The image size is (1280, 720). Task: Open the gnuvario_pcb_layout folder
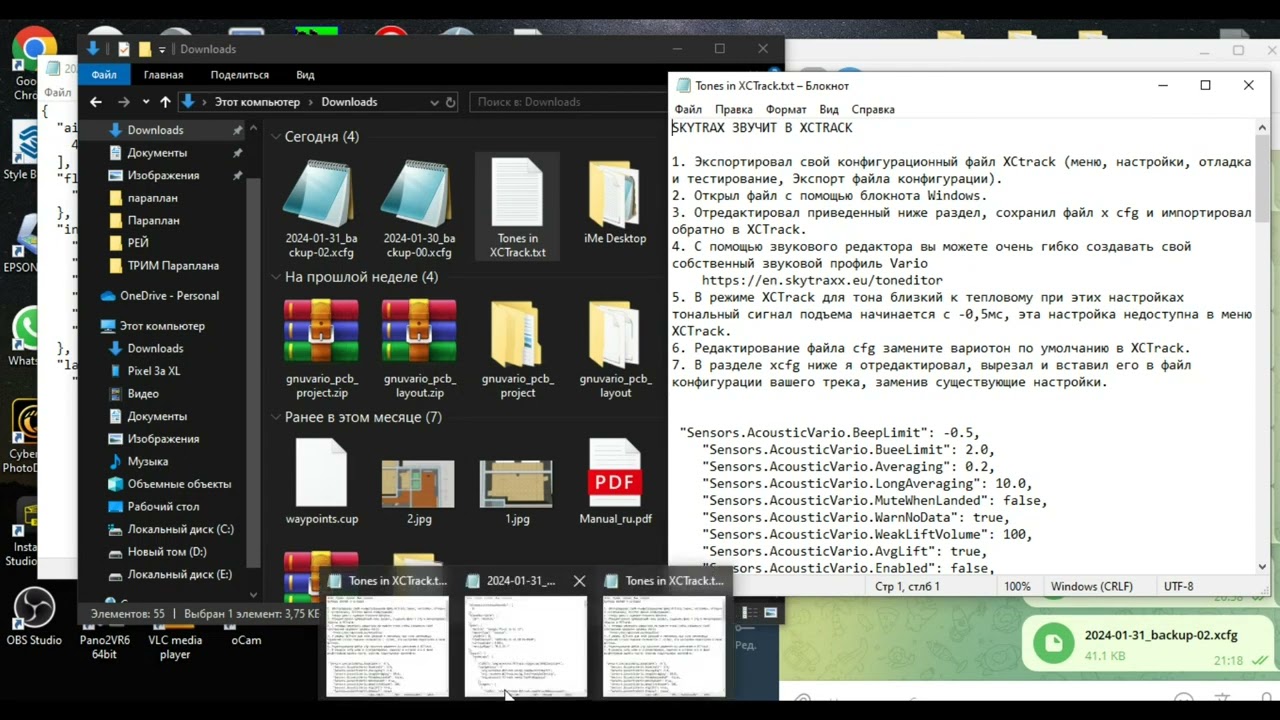coord(615,348)
